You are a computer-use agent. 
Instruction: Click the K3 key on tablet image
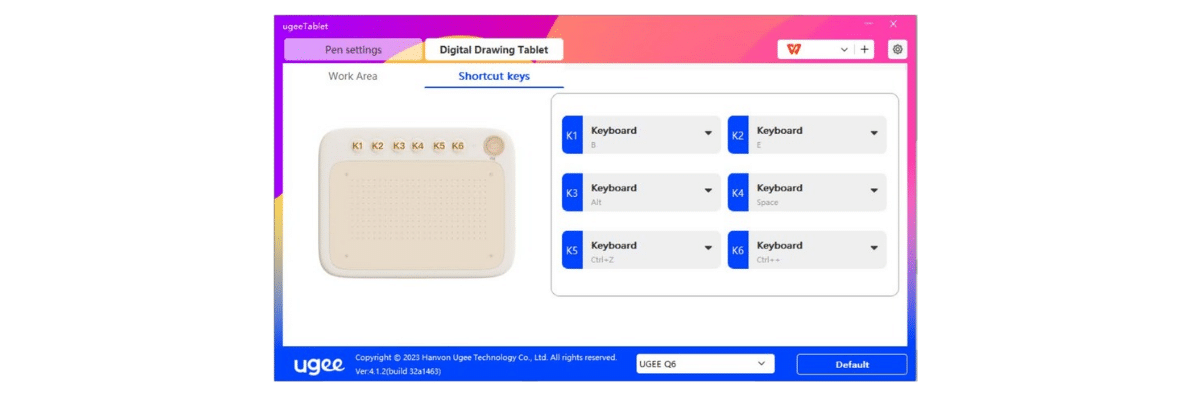click(x=399, y=146)
